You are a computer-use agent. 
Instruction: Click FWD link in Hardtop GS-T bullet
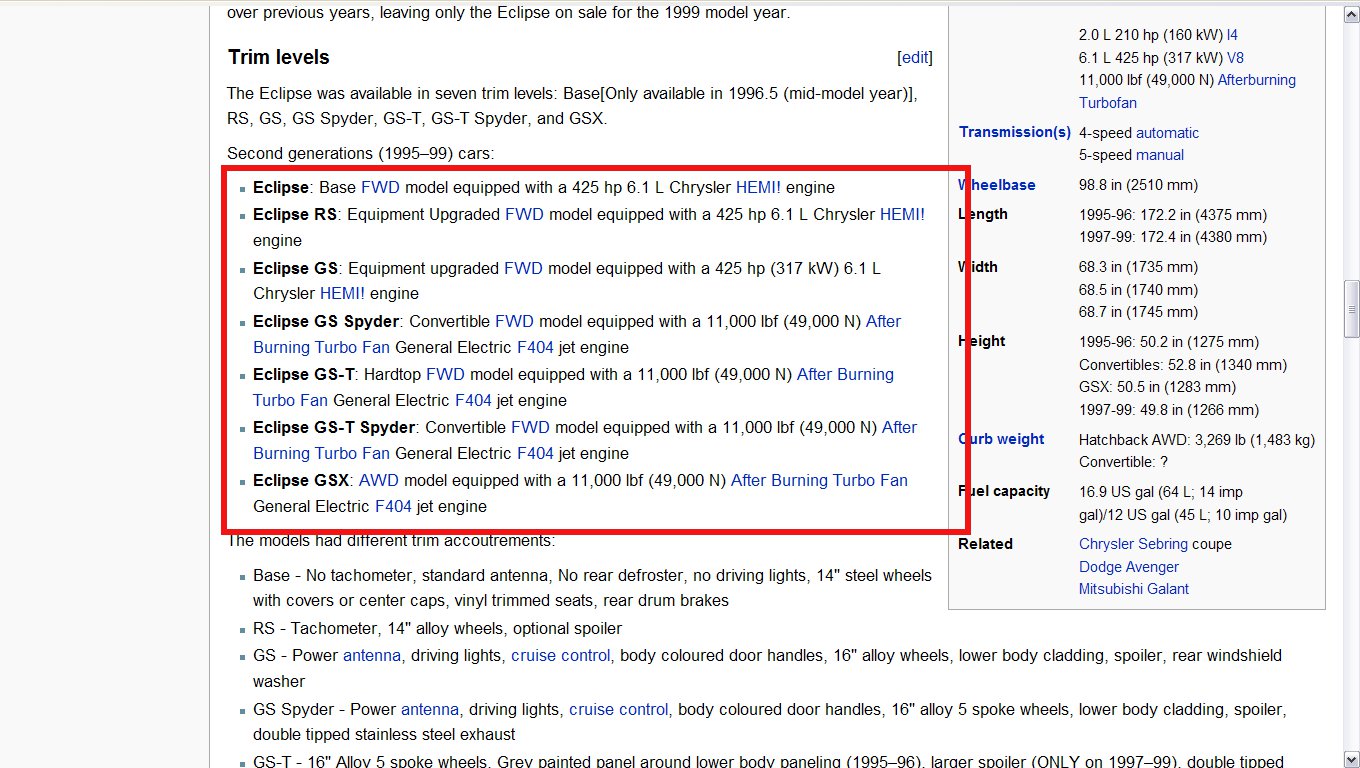[x=446, y=374]
